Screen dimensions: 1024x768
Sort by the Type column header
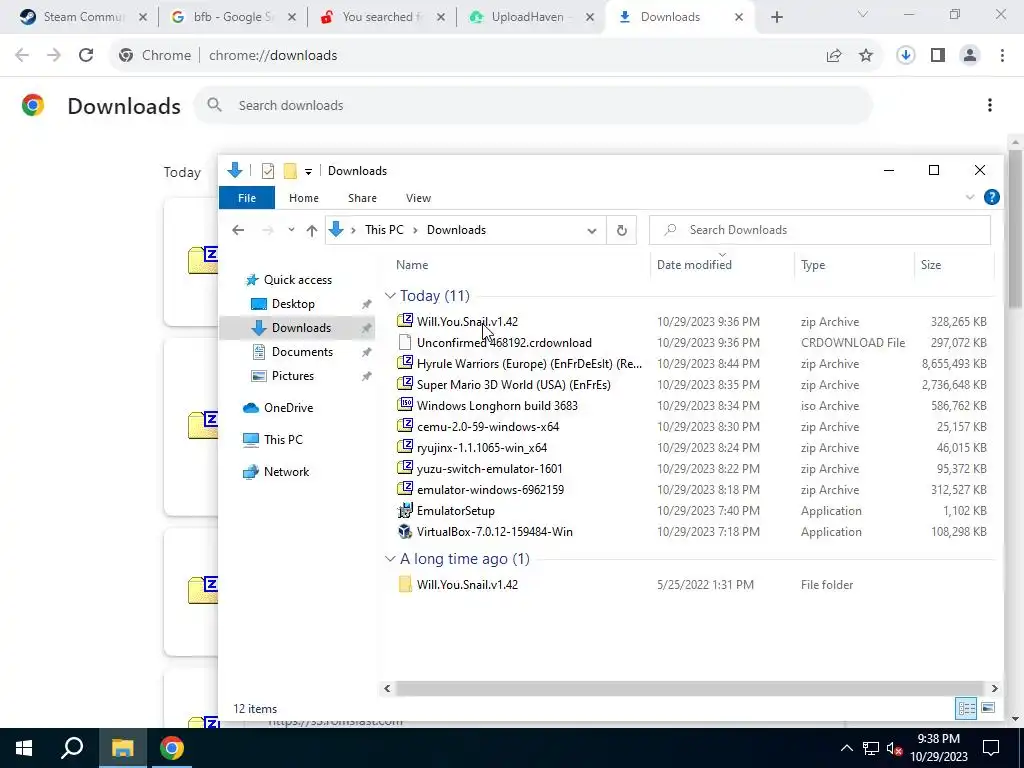click(813, 265)
